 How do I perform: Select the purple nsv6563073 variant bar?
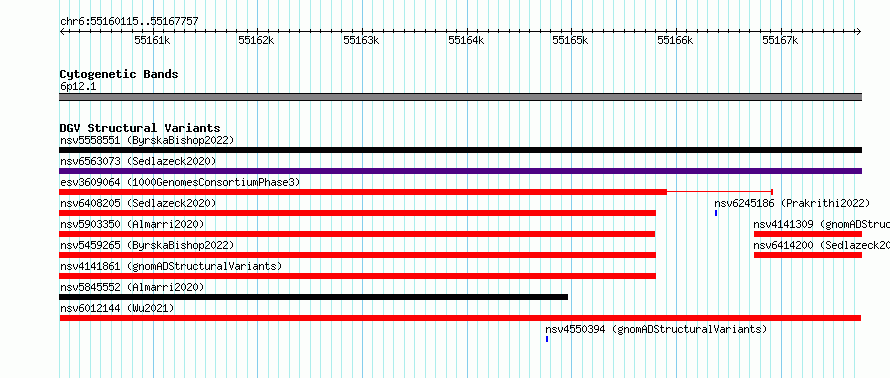coord(460,171)
